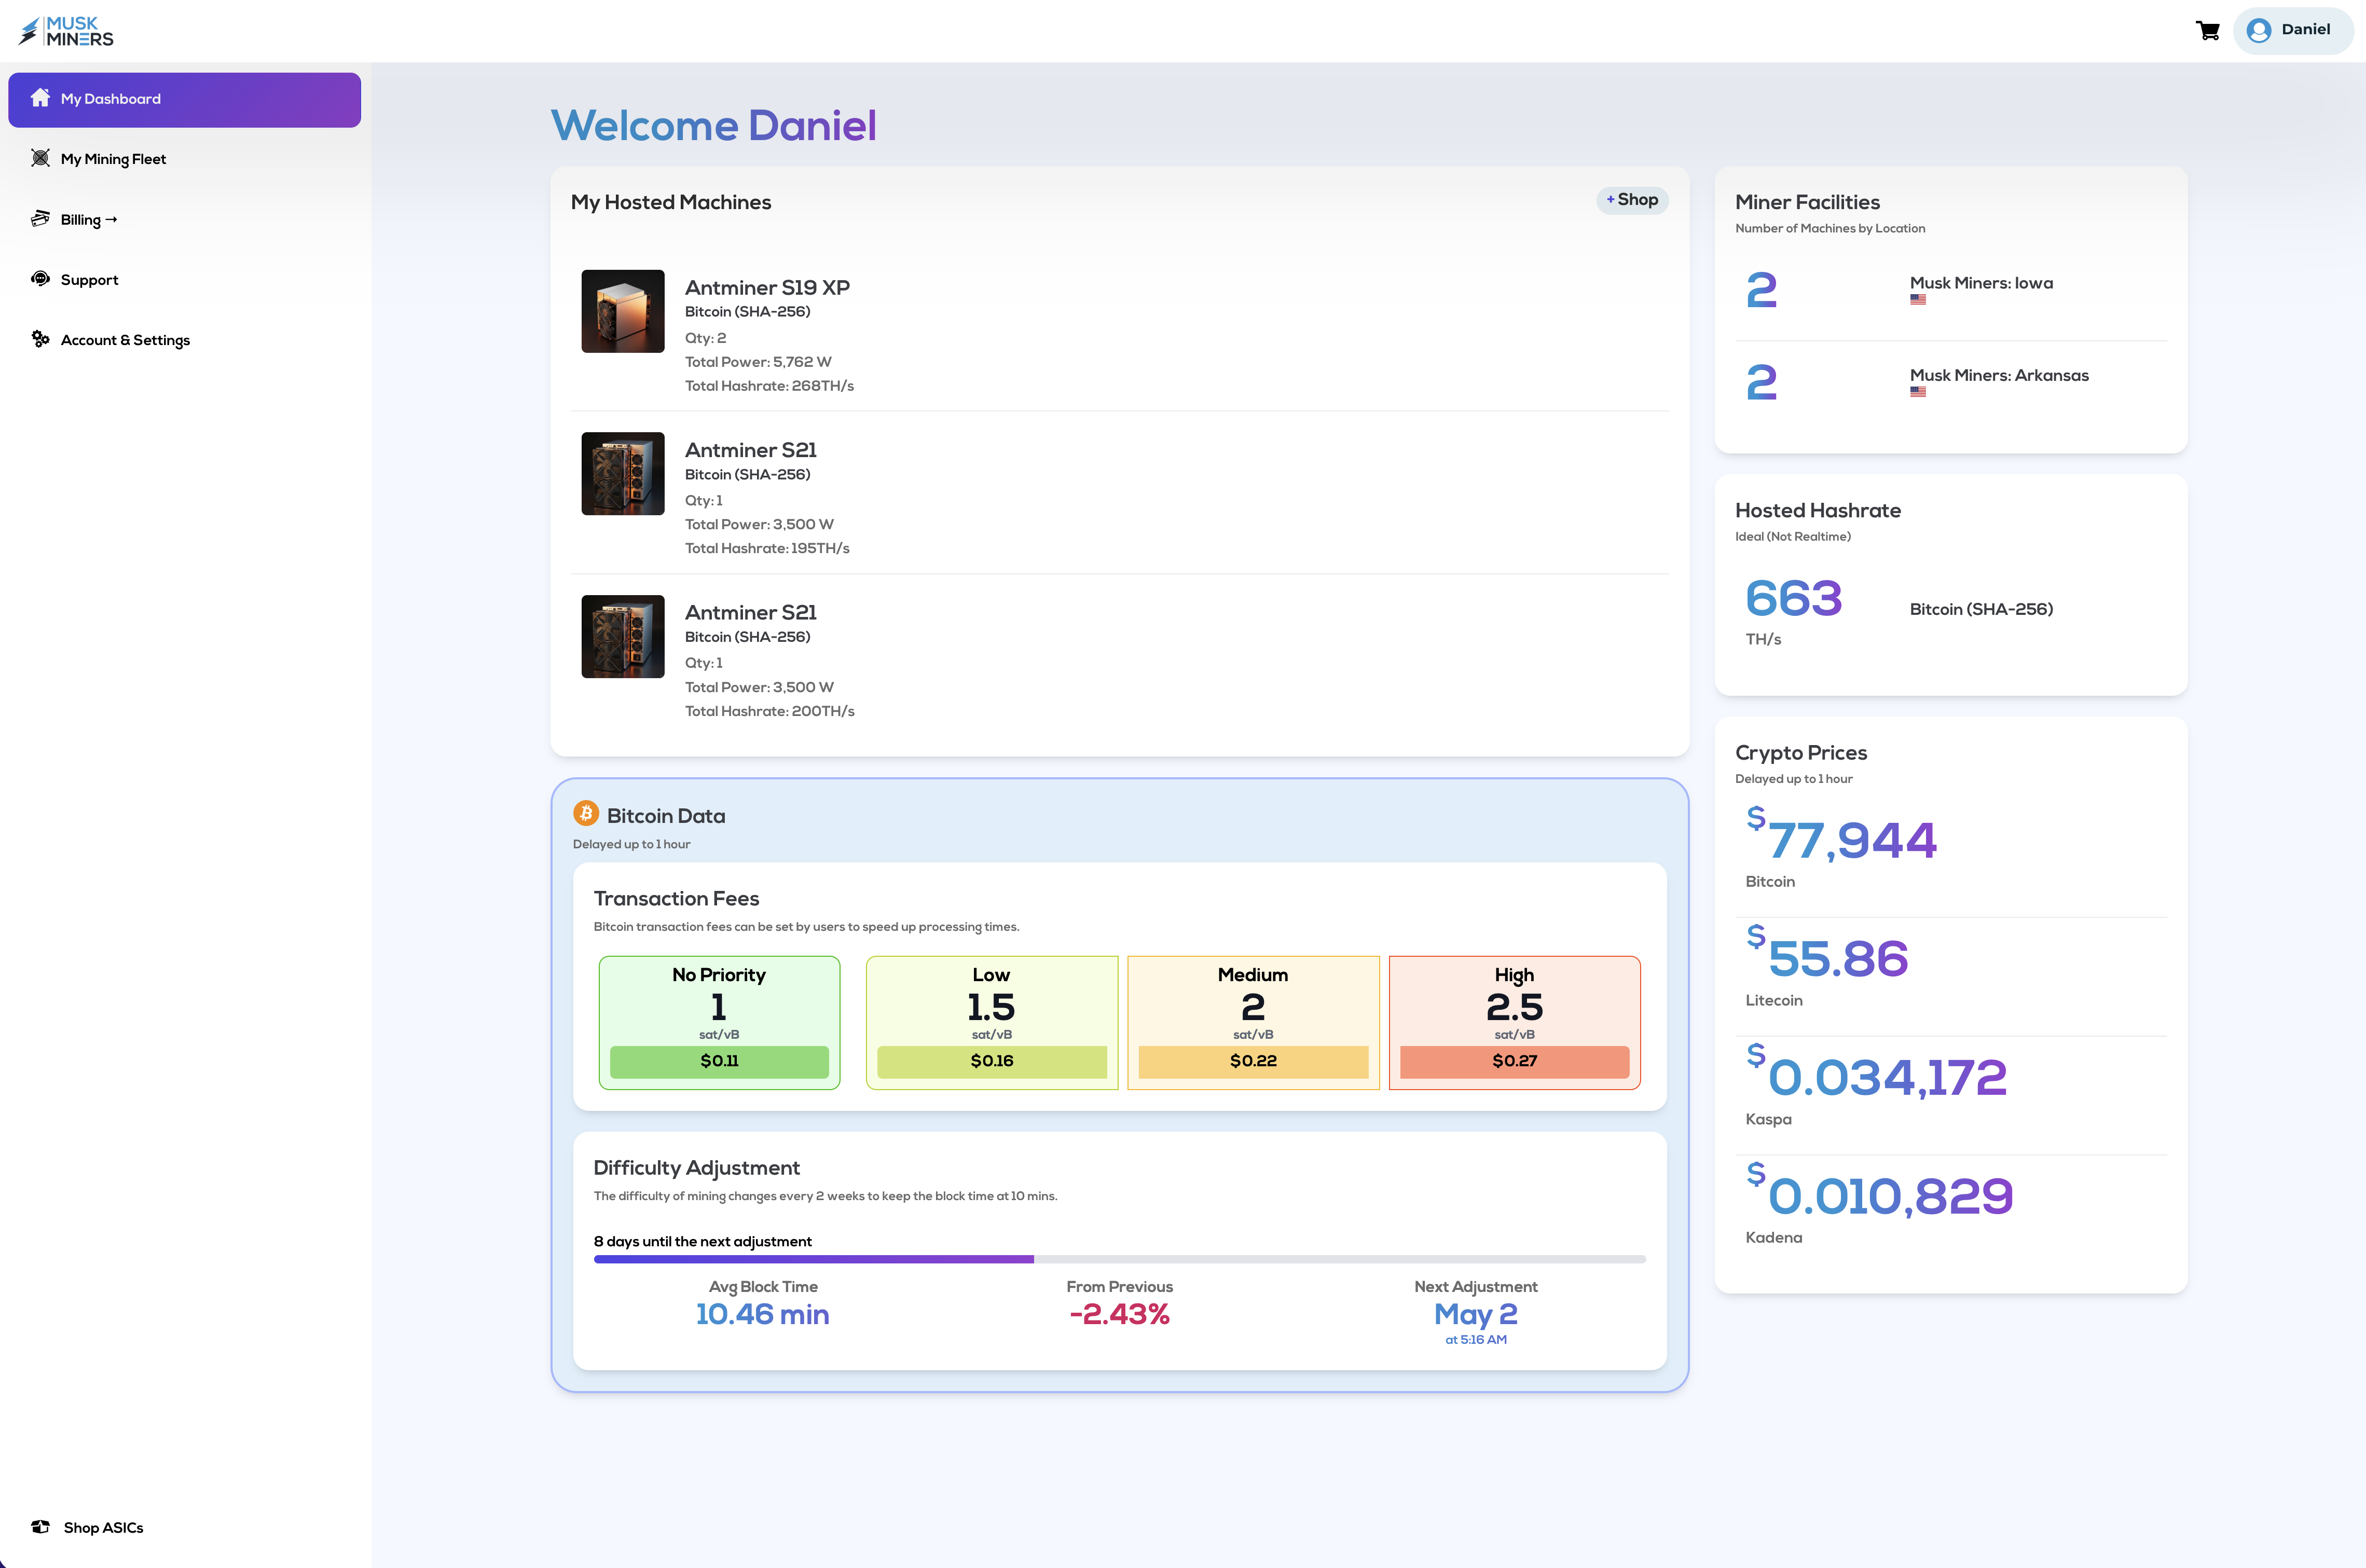Click the -2.43% From Previous value

click(x=1119, y=1314)
